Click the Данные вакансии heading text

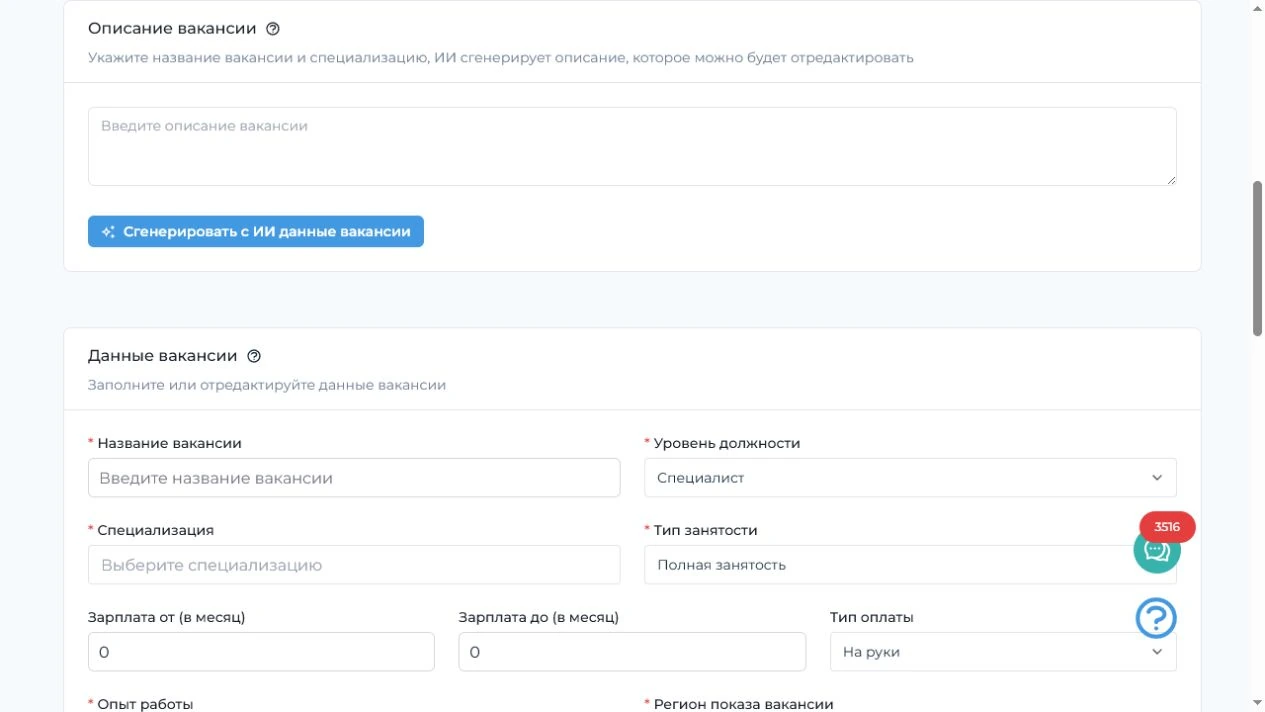coord(163,356)
